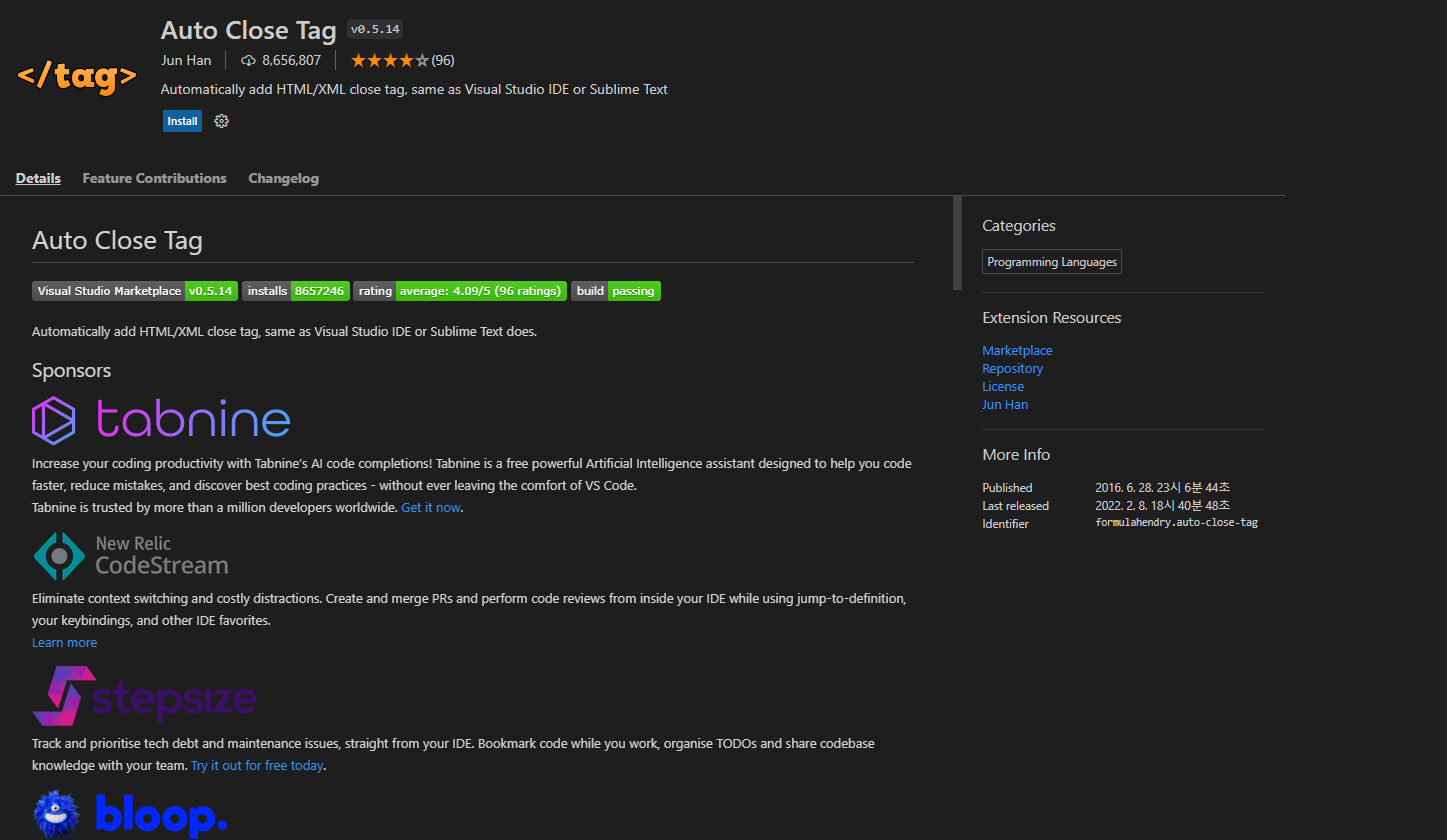Screen dimensions: 1447x840
Task: Open the Repository resource link
Action: [1012, 368]
